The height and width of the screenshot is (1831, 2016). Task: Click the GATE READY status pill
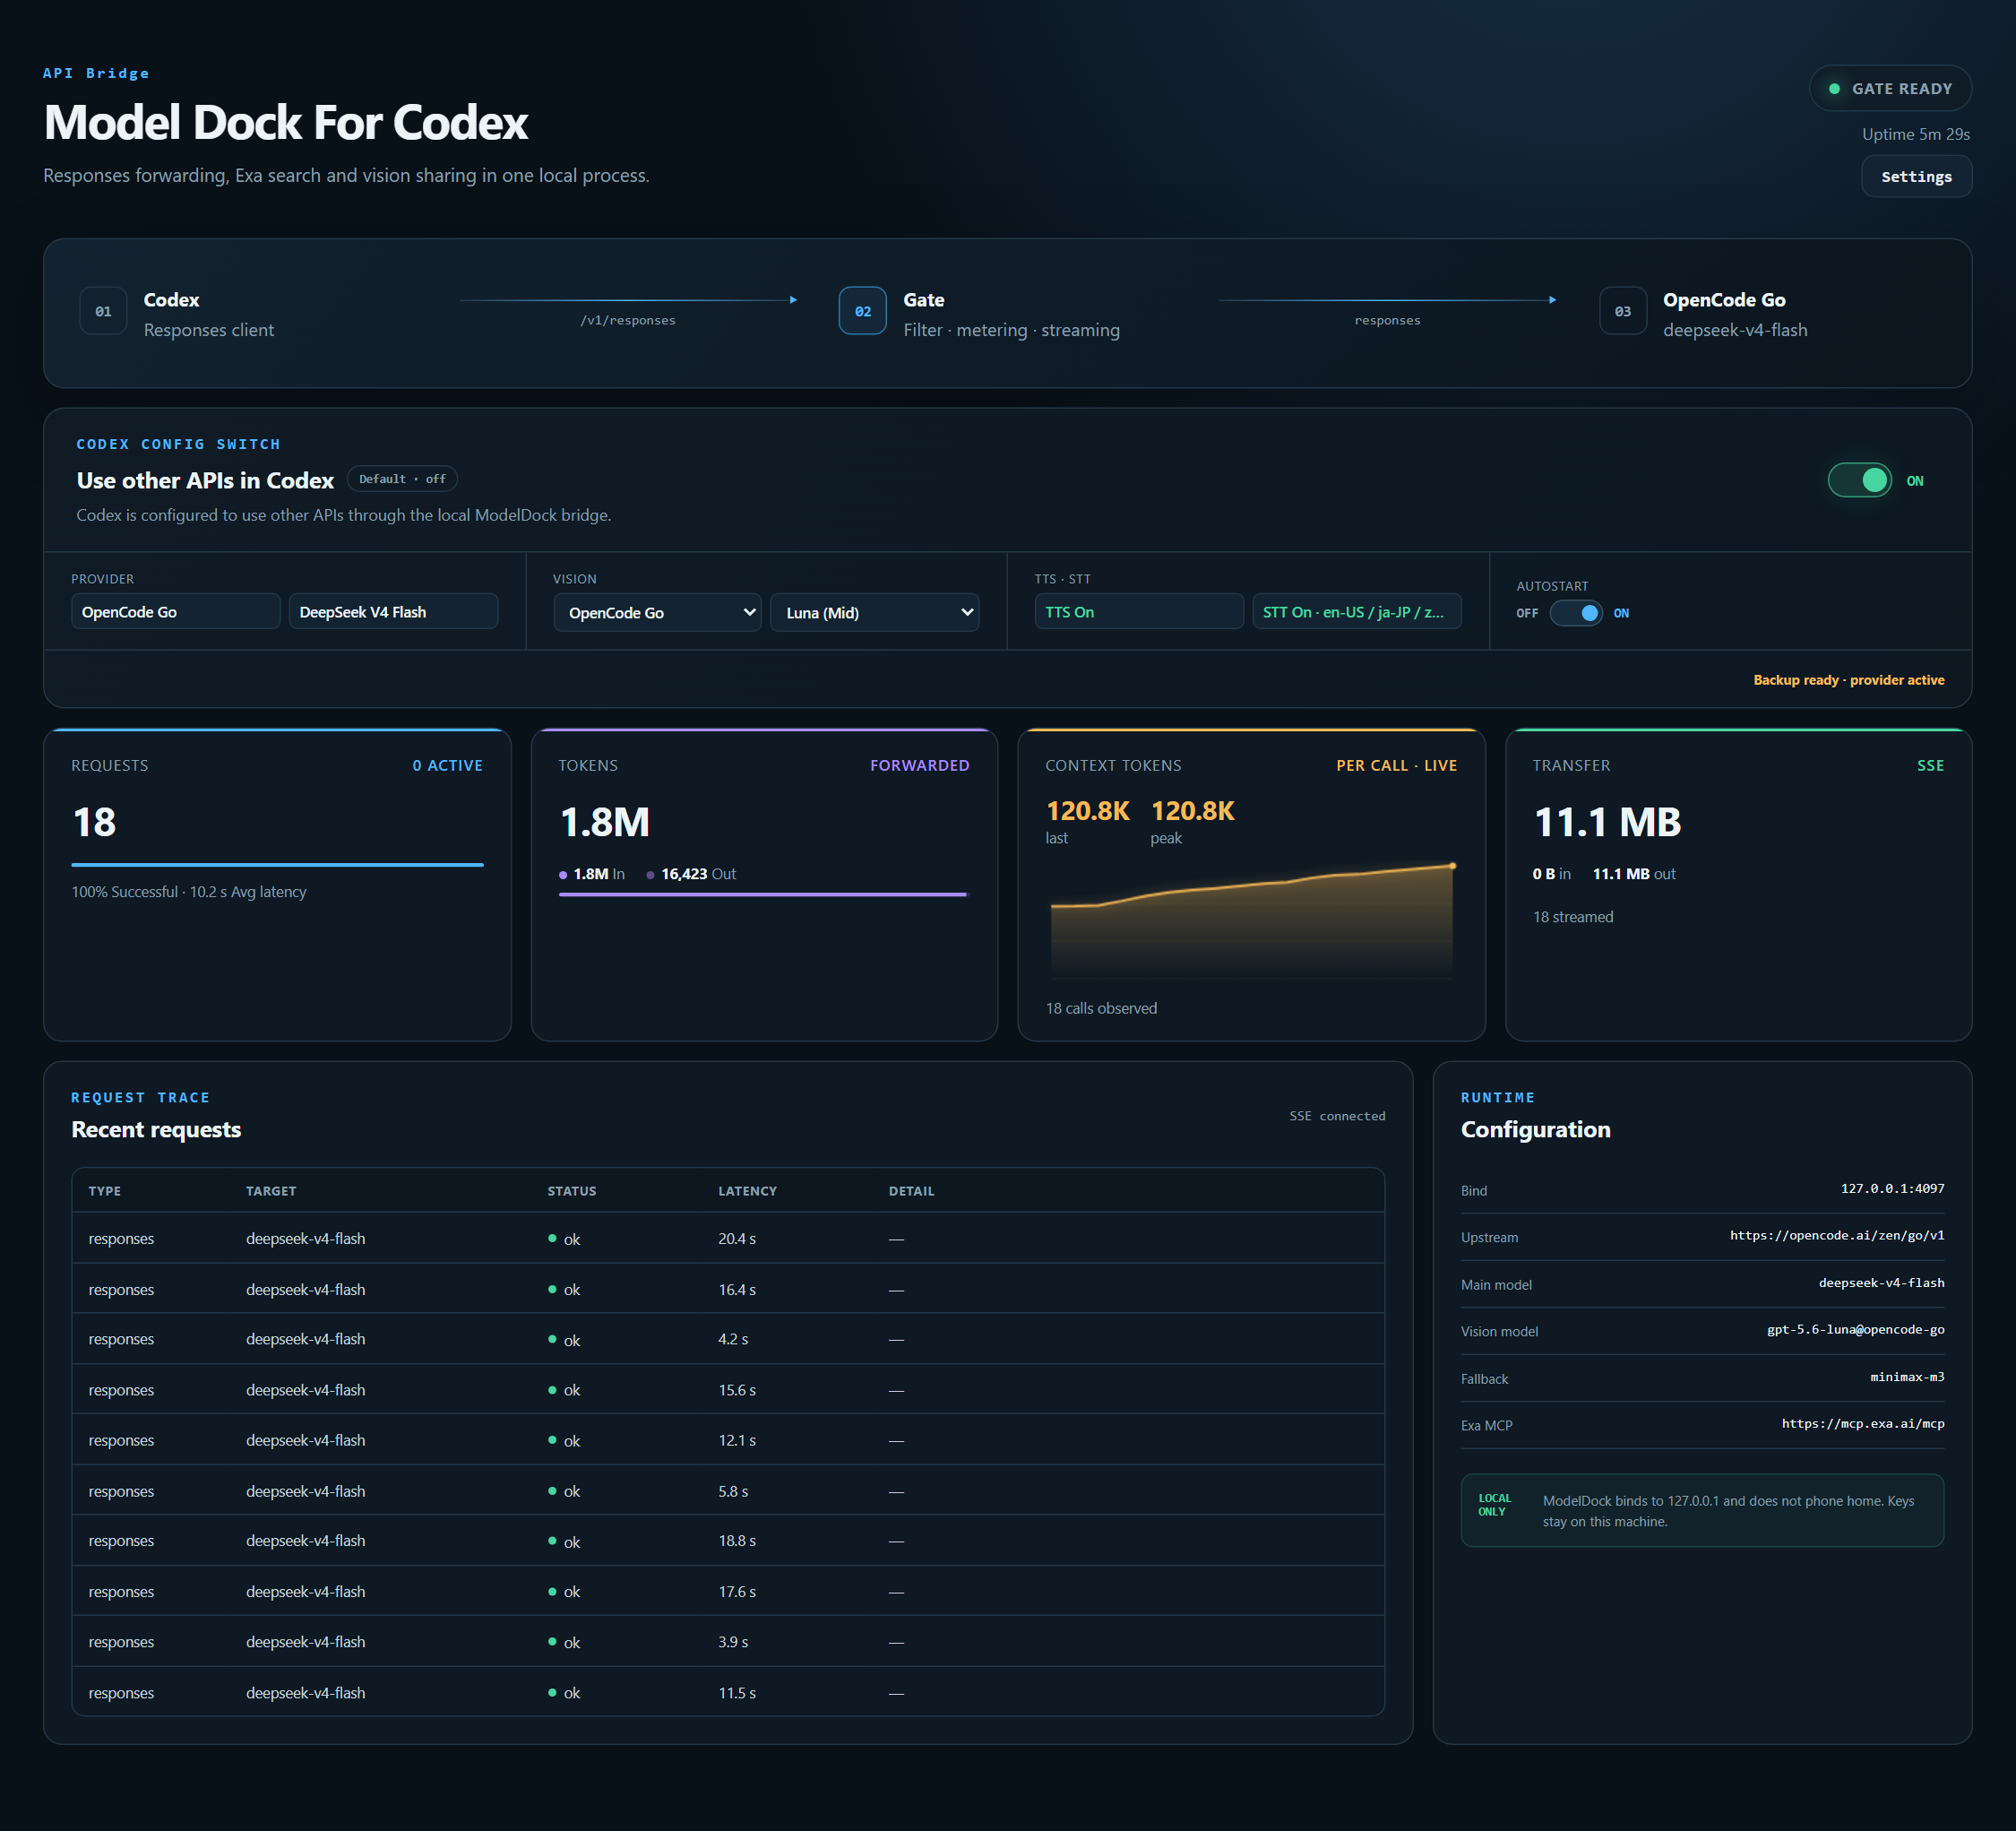(x=1889, y=88)
